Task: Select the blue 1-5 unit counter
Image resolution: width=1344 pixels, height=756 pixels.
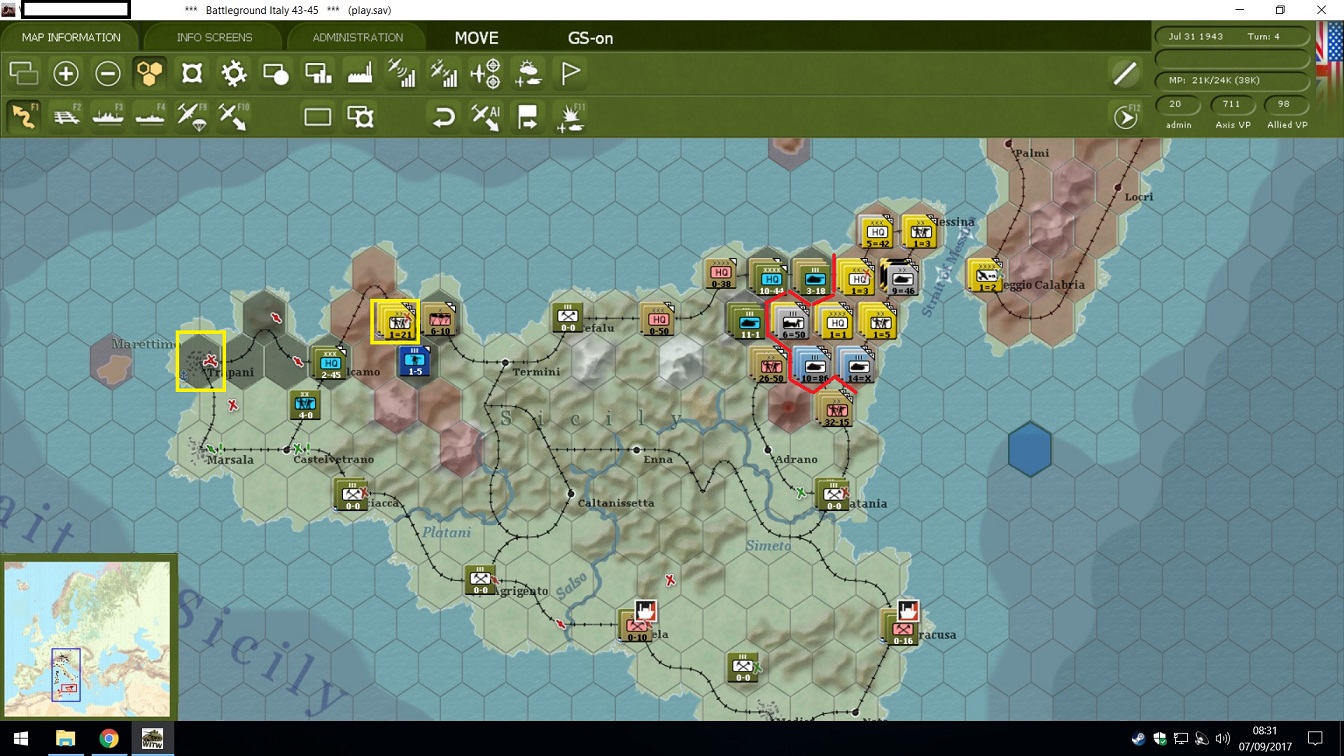Action: 415,361
